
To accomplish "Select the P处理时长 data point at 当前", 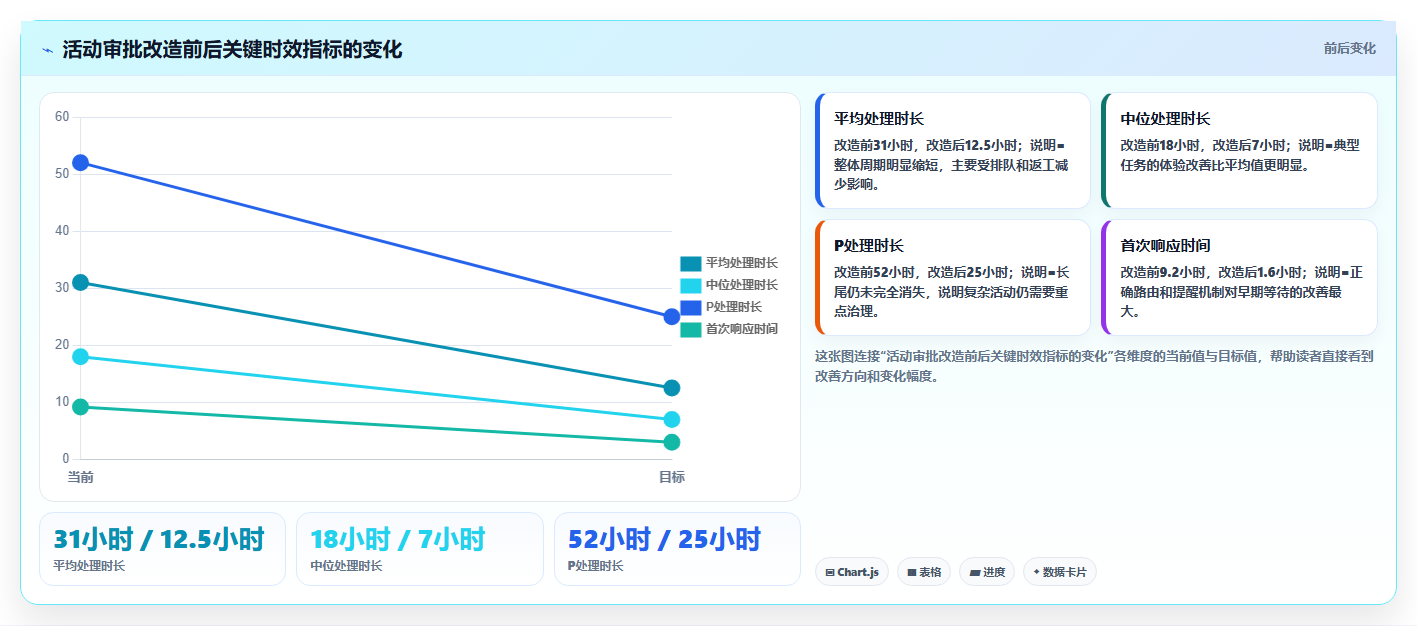I will (x=81, y=163).
